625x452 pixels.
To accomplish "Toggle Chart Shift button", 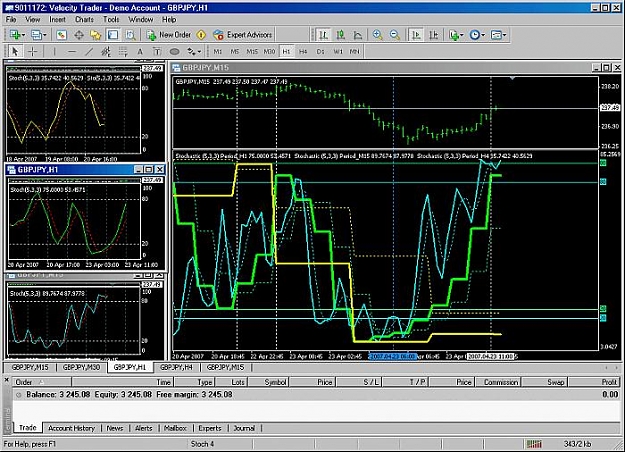I will pos(434,35).
